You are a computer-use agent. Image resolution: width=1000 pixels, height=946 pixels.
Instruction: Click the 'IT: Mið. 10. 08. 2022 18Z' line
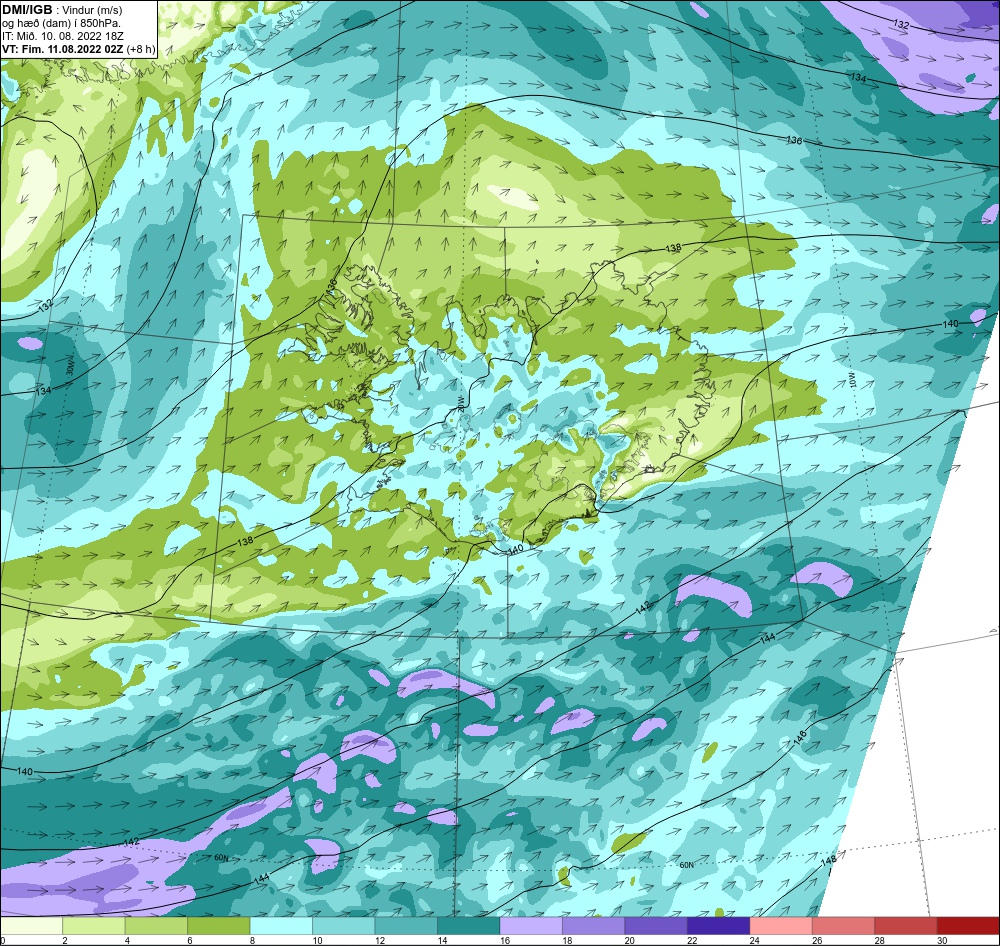[63, 36]
